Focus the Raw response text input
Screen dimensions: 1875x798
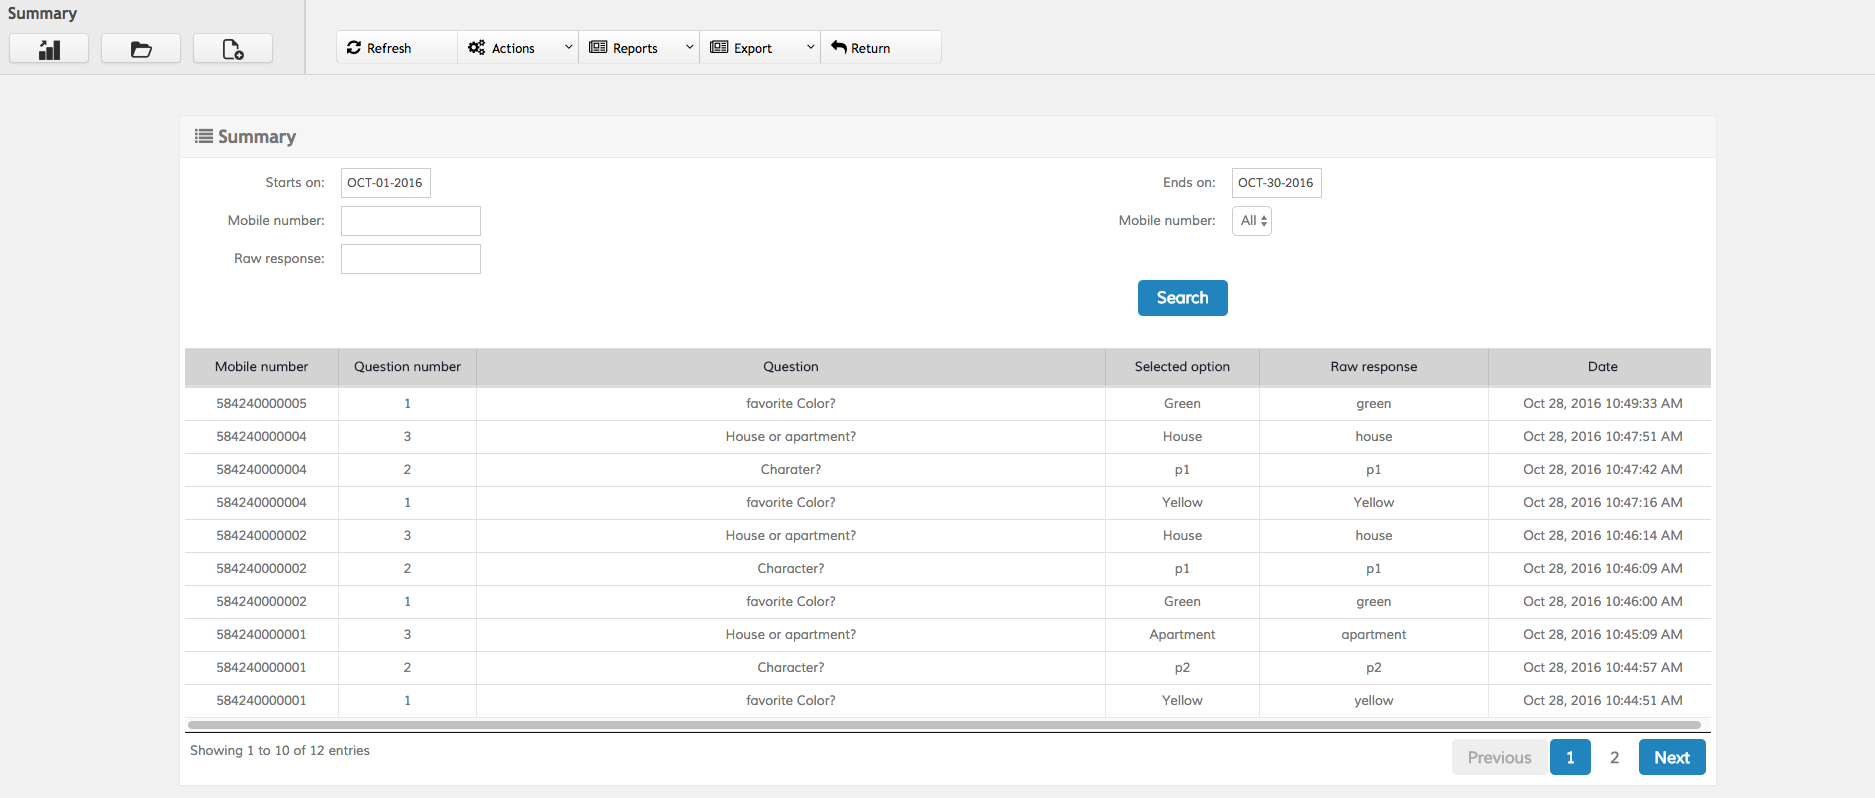pos(410,259)
